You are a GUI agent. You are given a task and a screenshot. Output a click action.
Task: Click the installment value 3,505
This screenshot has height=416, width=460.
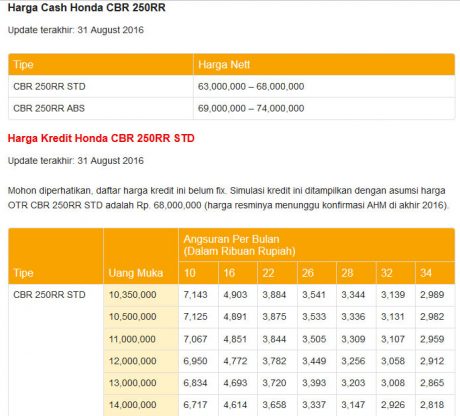pyautogui.click(x=314, y=339)
